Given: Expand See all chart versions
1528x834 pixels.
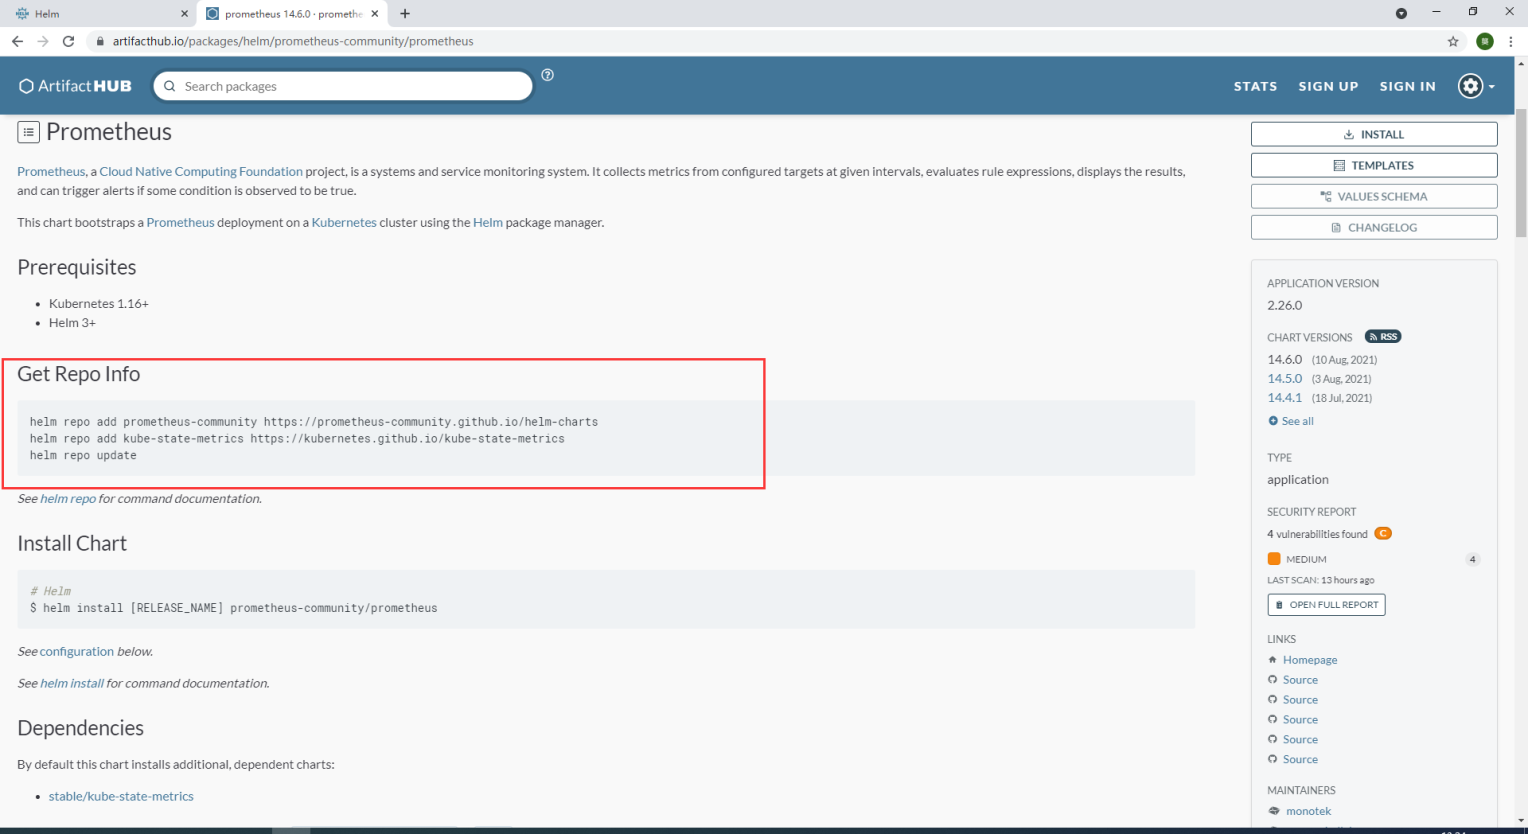Looking at the screenshot, I should point(1291,421).
